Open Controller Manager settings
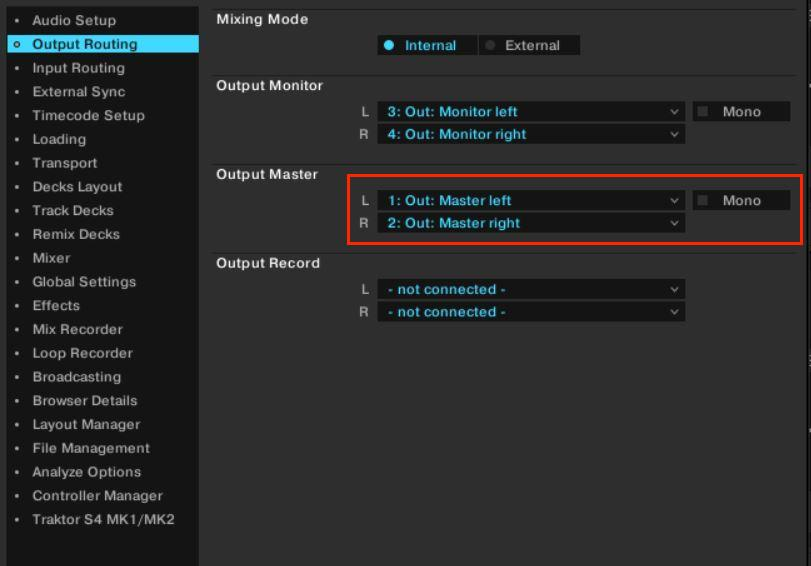The image size is (811, 566). pyautogui.click(x=97, y=496)
